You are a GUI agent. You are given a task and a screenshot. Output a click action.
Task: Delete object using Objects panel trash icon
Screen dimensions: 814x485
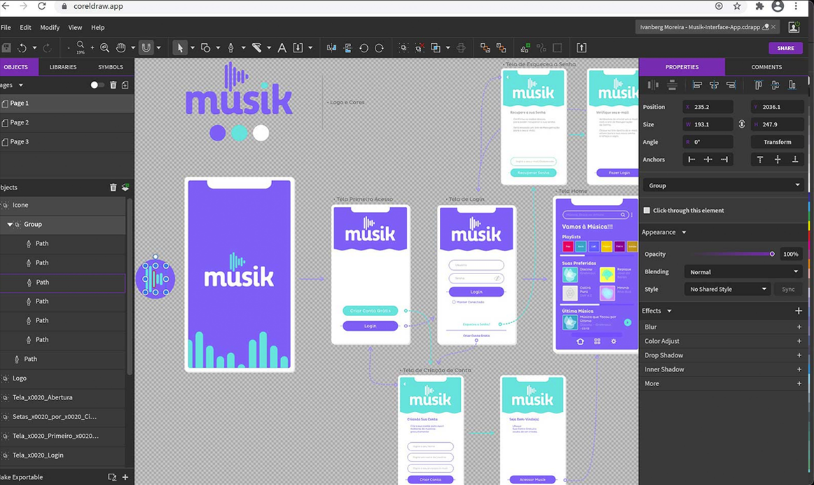113,188
